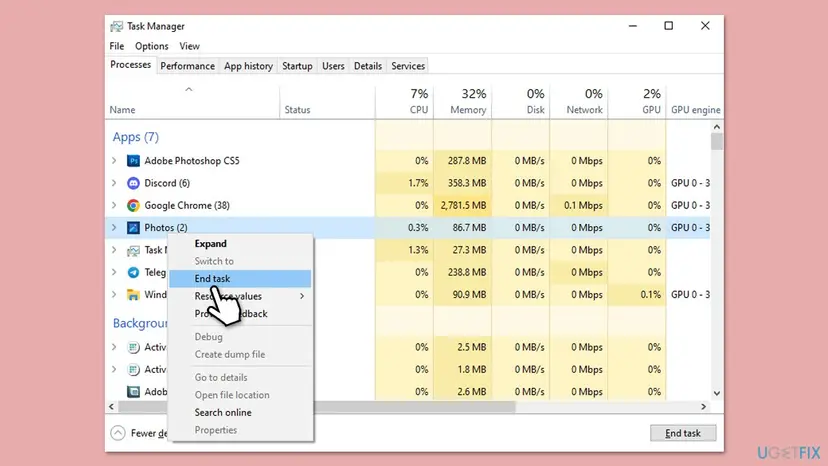Screen dimensions: 828x466
Task: Click the Adobe background process icon
Action: tap(133, 392)
